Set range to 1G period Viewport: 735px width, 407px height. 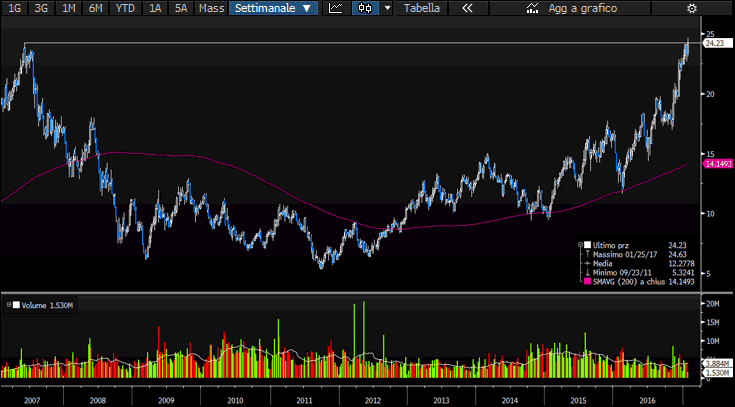[14, 8]
